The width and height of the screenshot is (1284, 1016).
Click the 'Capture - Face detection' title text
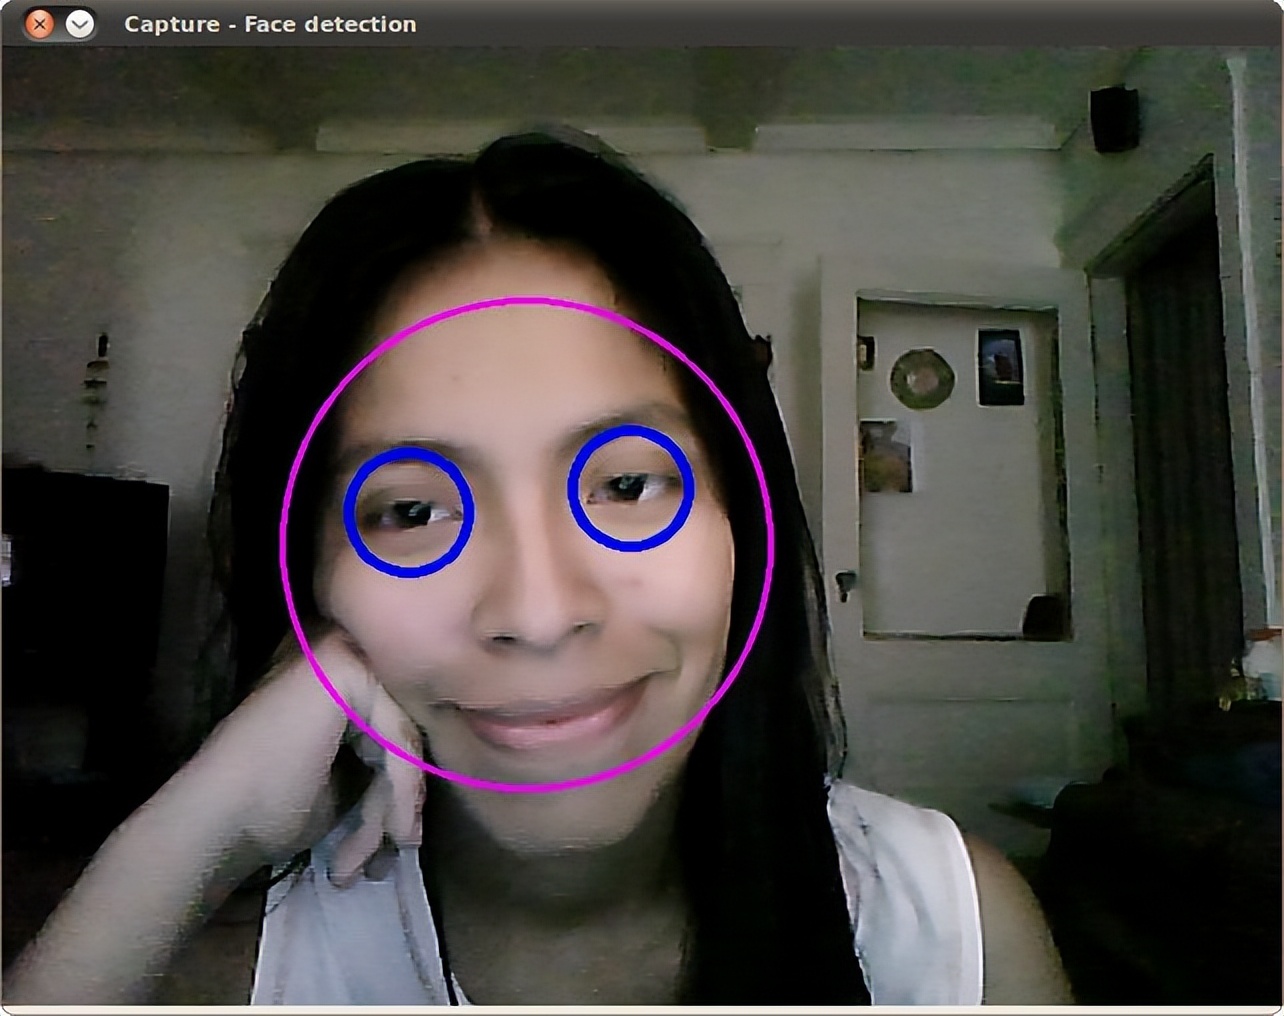(x=270, y=24)
